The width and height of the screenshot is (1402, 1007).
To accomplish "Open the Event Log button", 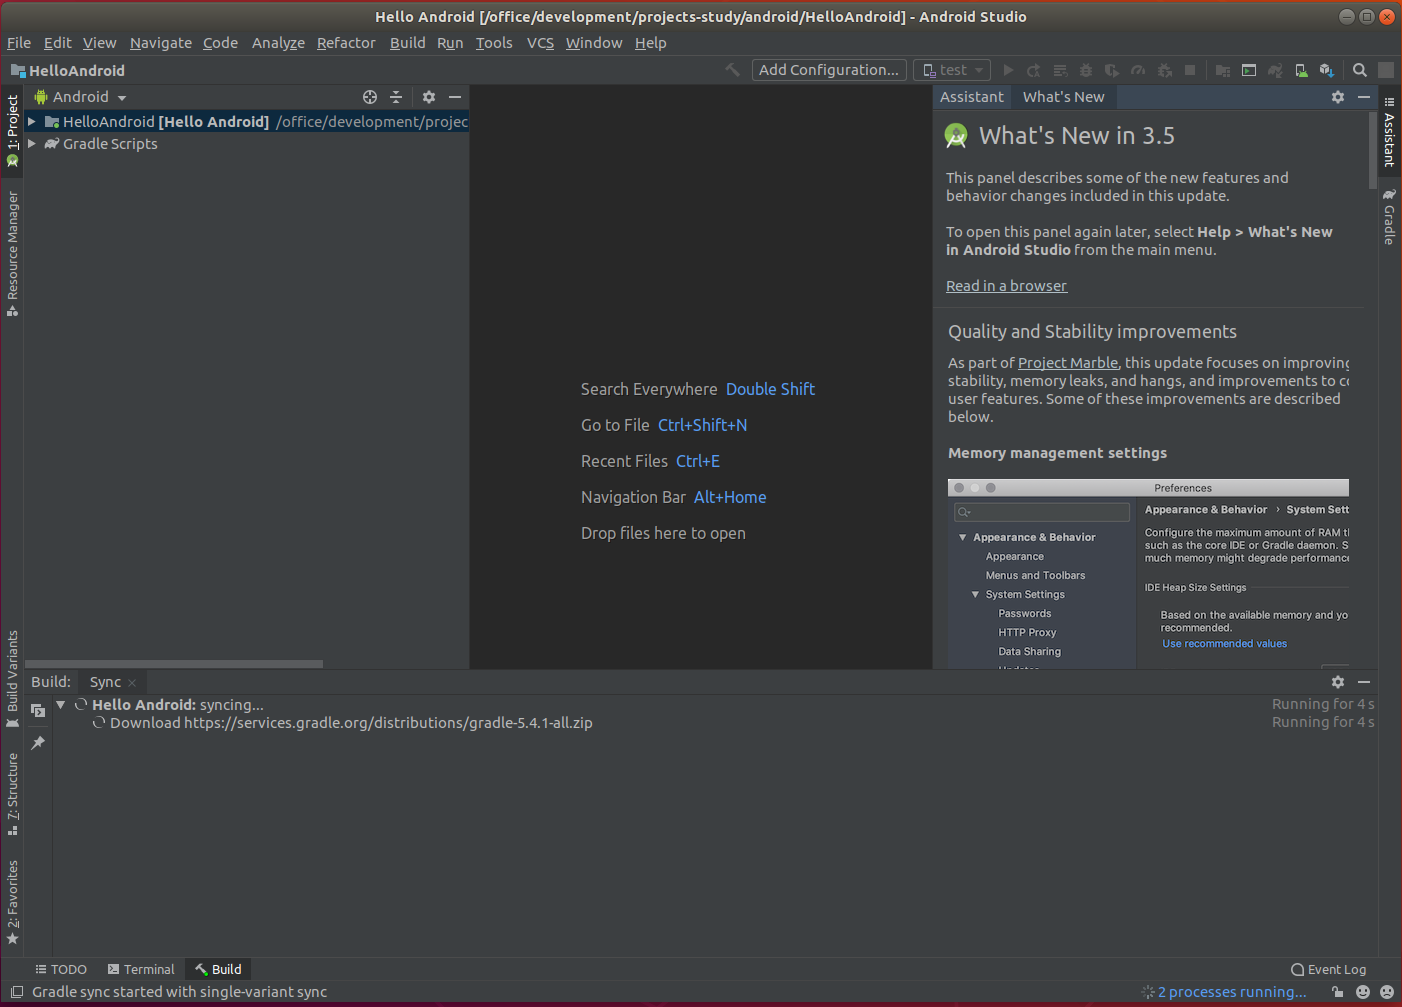I will tap(1329, 969).
